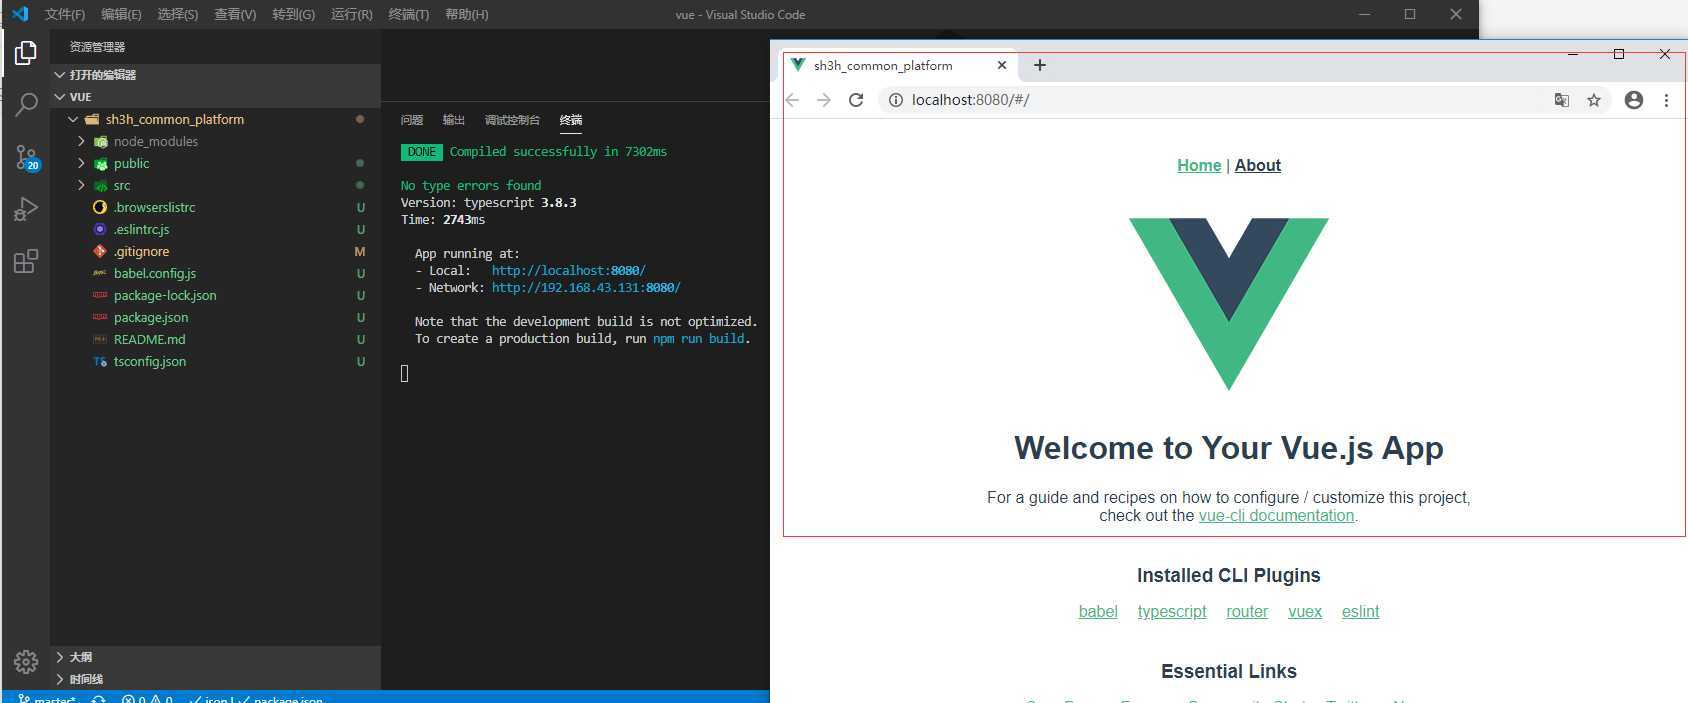This screenshot has width=1688, height=703.
Task: Click the "Compiled successfully in 7302ms" text
Action: tap(558, 152)
